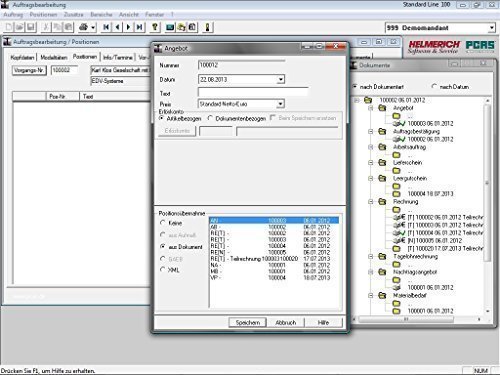The height and width of the screenshot is (375, 500).
Task: Open the Ansicht menu
Action: coord(129,15)
